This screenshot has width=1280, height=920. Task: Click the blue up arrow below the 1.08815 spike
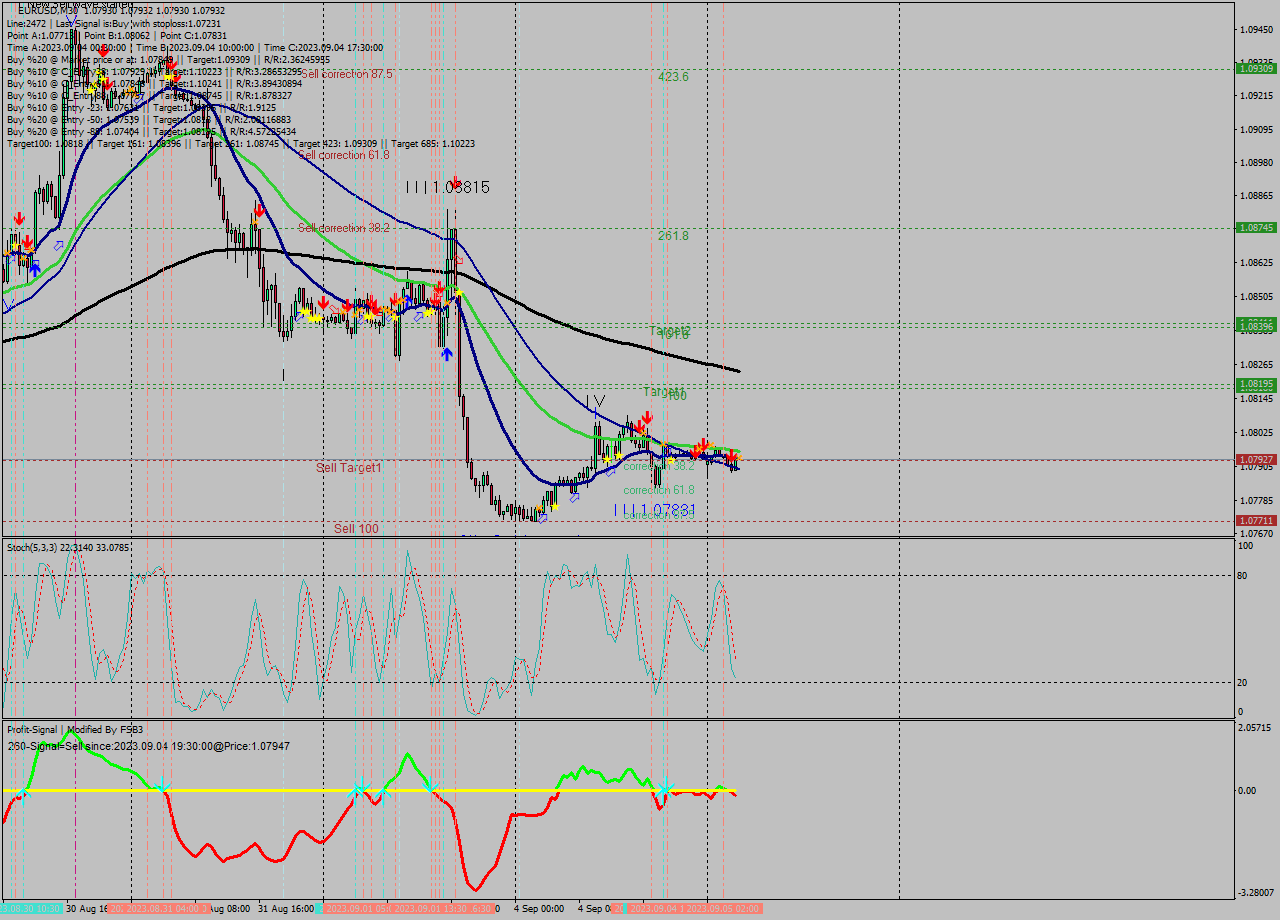pos(447,354)
